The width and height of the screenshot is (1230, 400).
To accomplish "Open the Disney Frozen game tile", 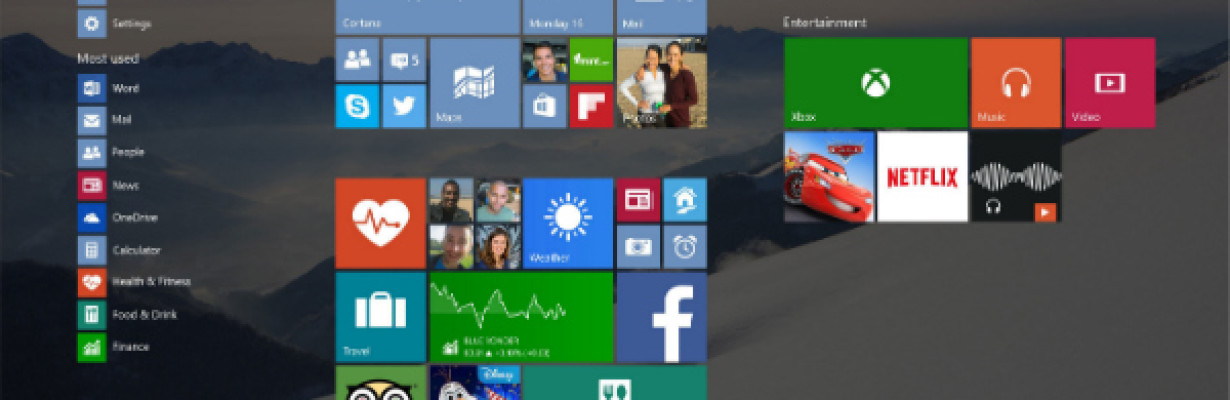I will 475,383.
